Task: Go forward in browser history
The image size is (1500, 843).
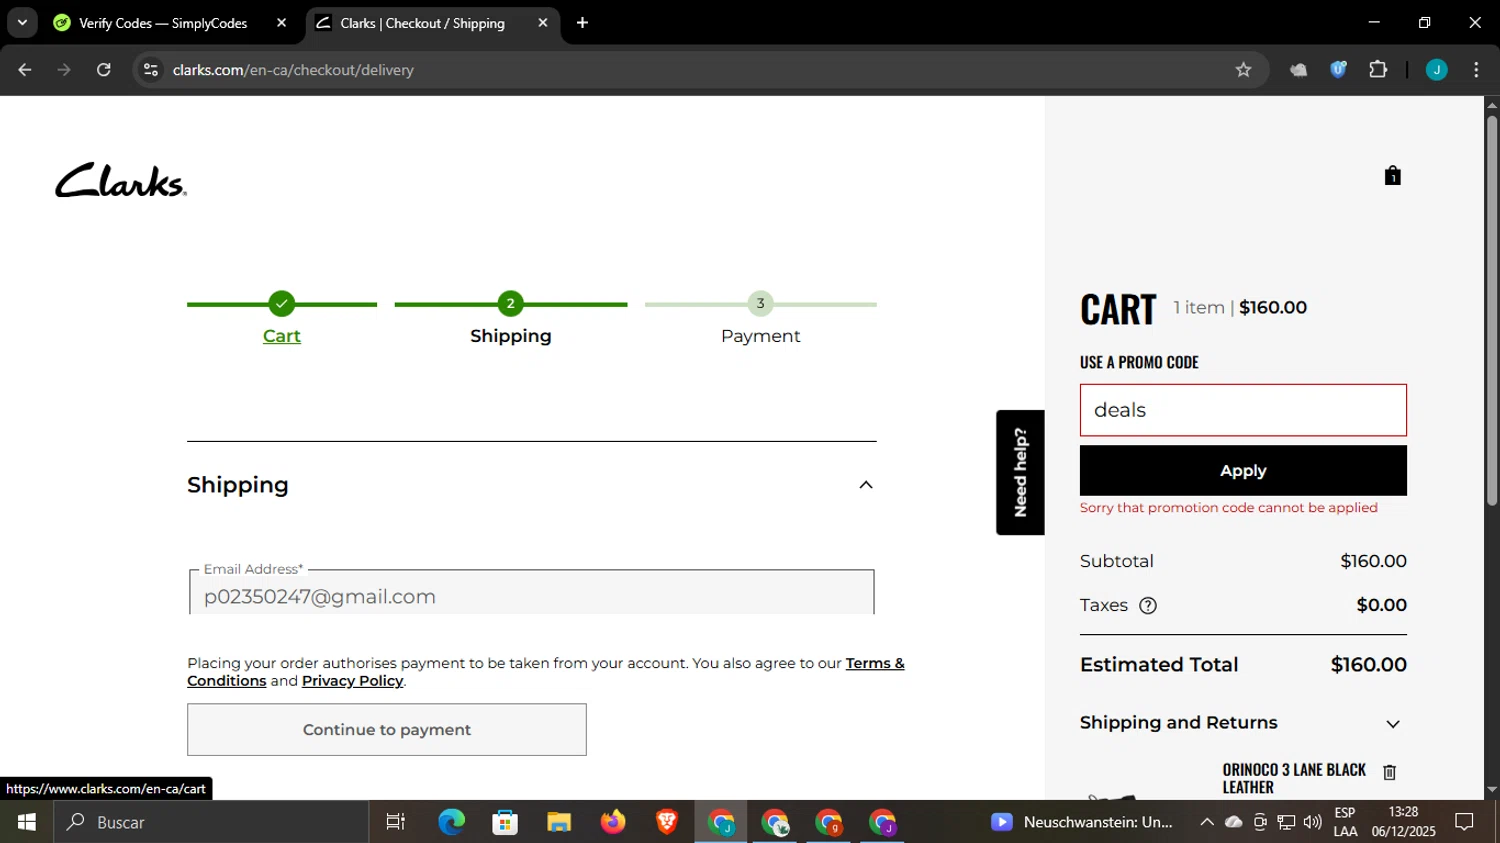Action: (64, 70)
